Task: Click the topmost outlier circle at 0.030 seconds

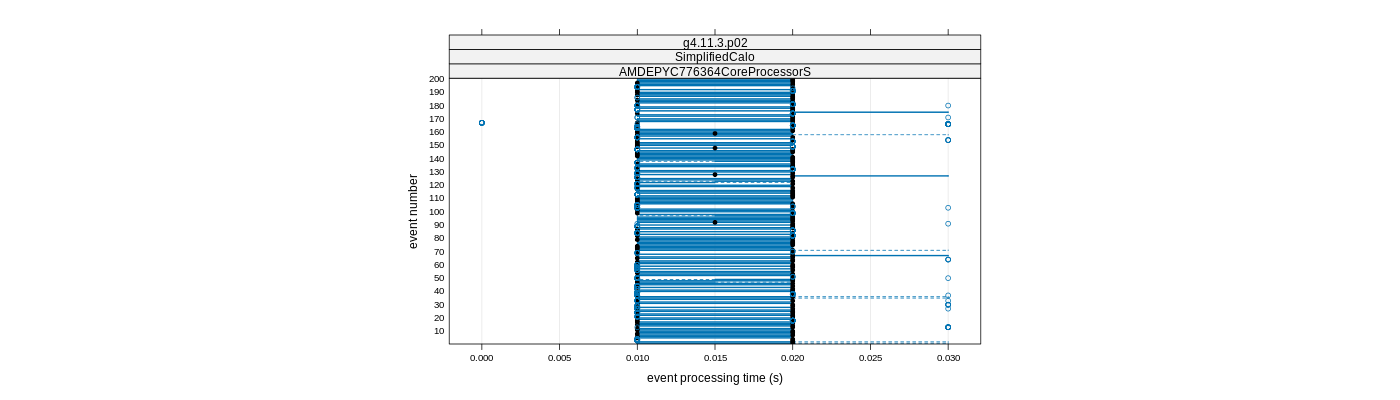Action: [x=948, y=105]
